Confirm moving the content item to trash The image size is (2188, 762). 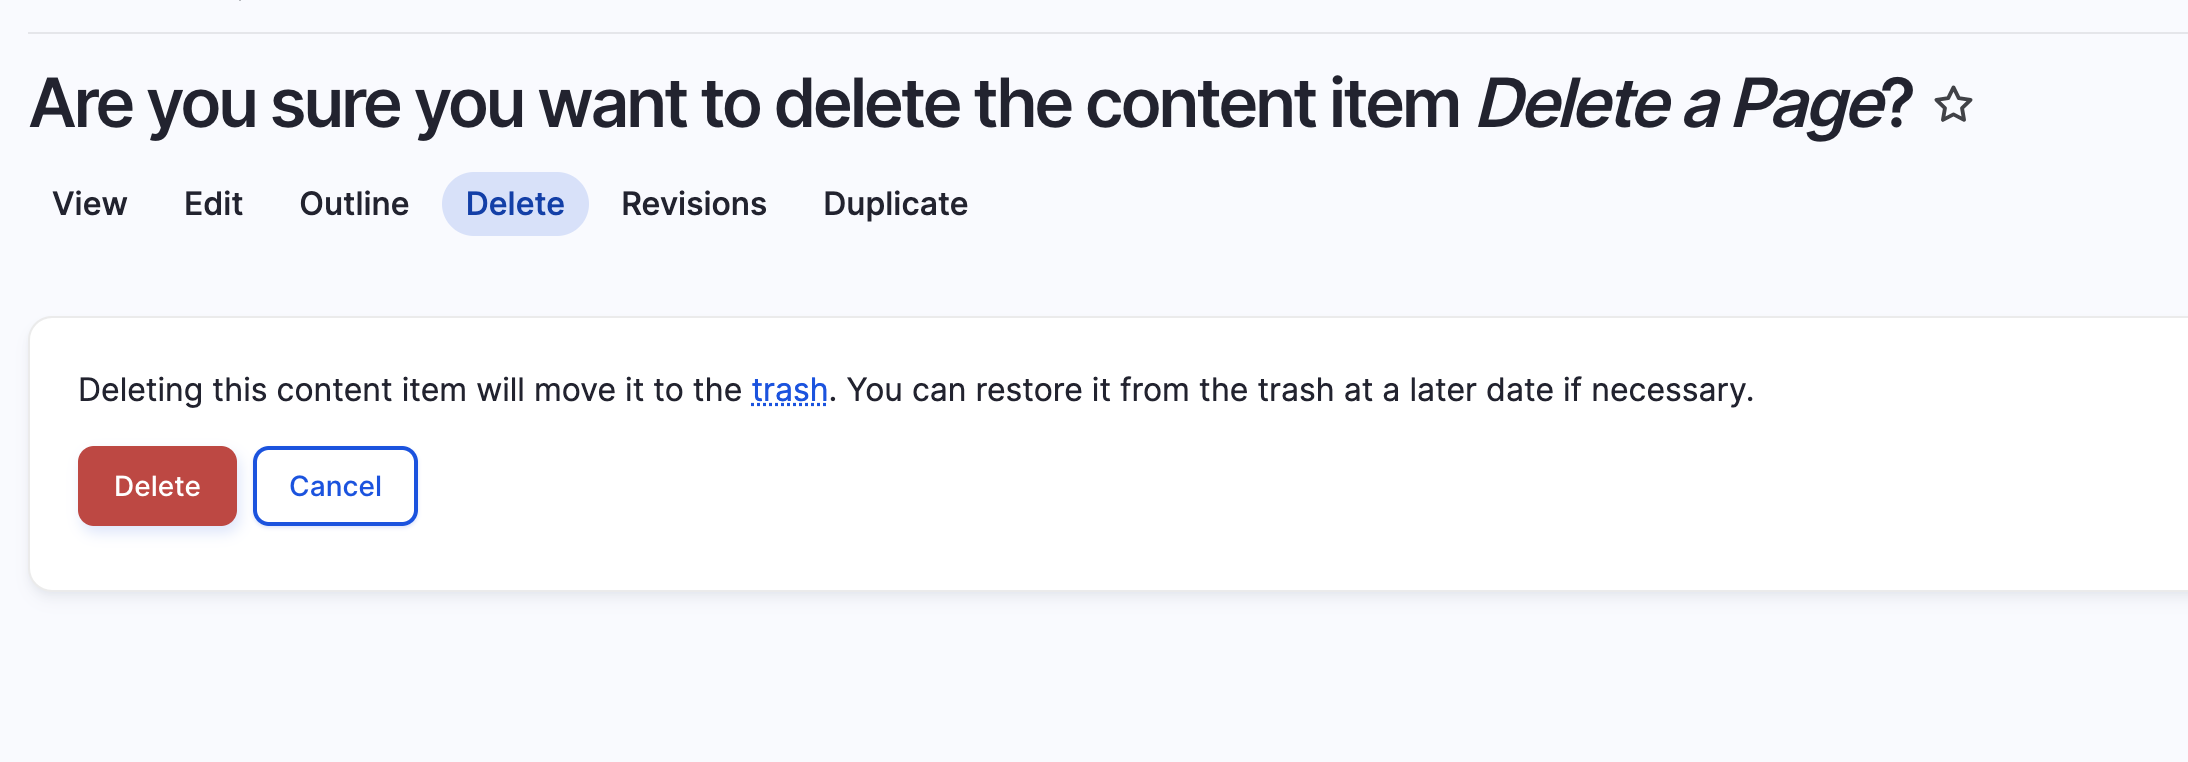pyautogui.click(x=157, y=486)
